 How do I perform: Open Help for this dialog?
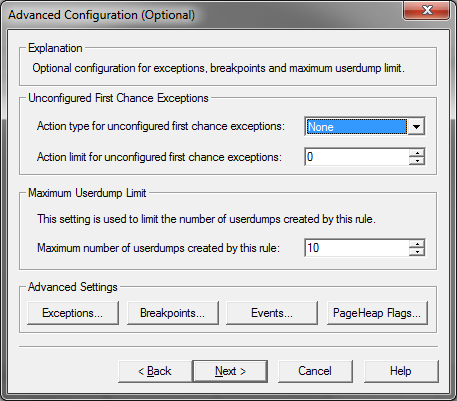tap(401, 371)
